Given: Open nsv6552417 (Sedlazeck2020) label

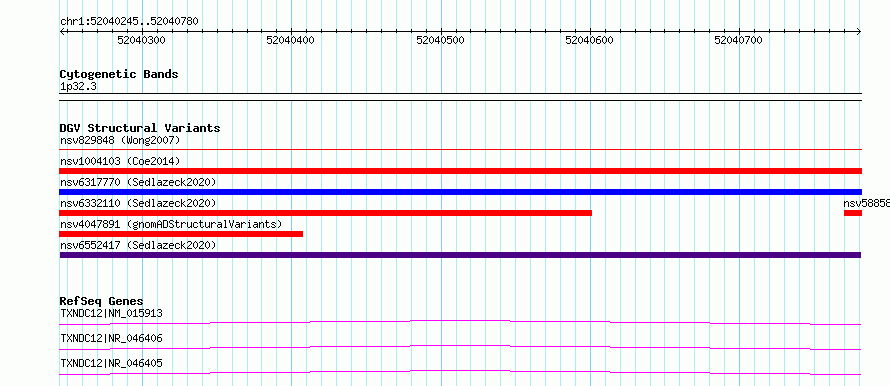Looking at the screenshot, I should [138, 245].
